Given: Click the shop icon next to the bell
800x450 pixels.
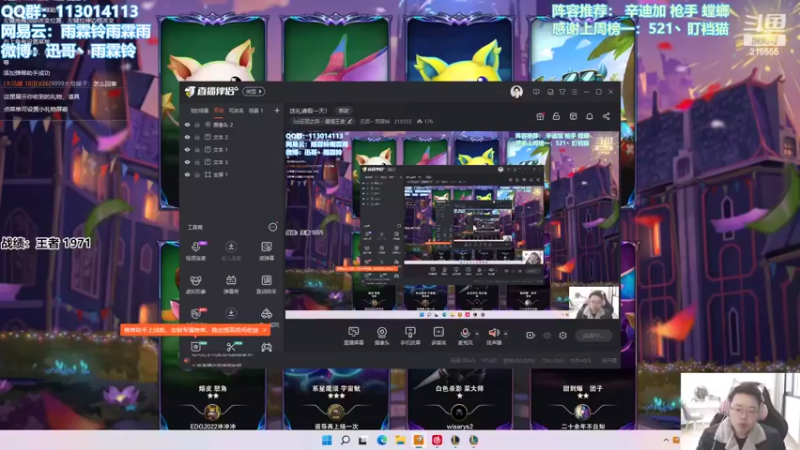Looking at the screenshot, I should pyautogui.click(x=573, y=116).
